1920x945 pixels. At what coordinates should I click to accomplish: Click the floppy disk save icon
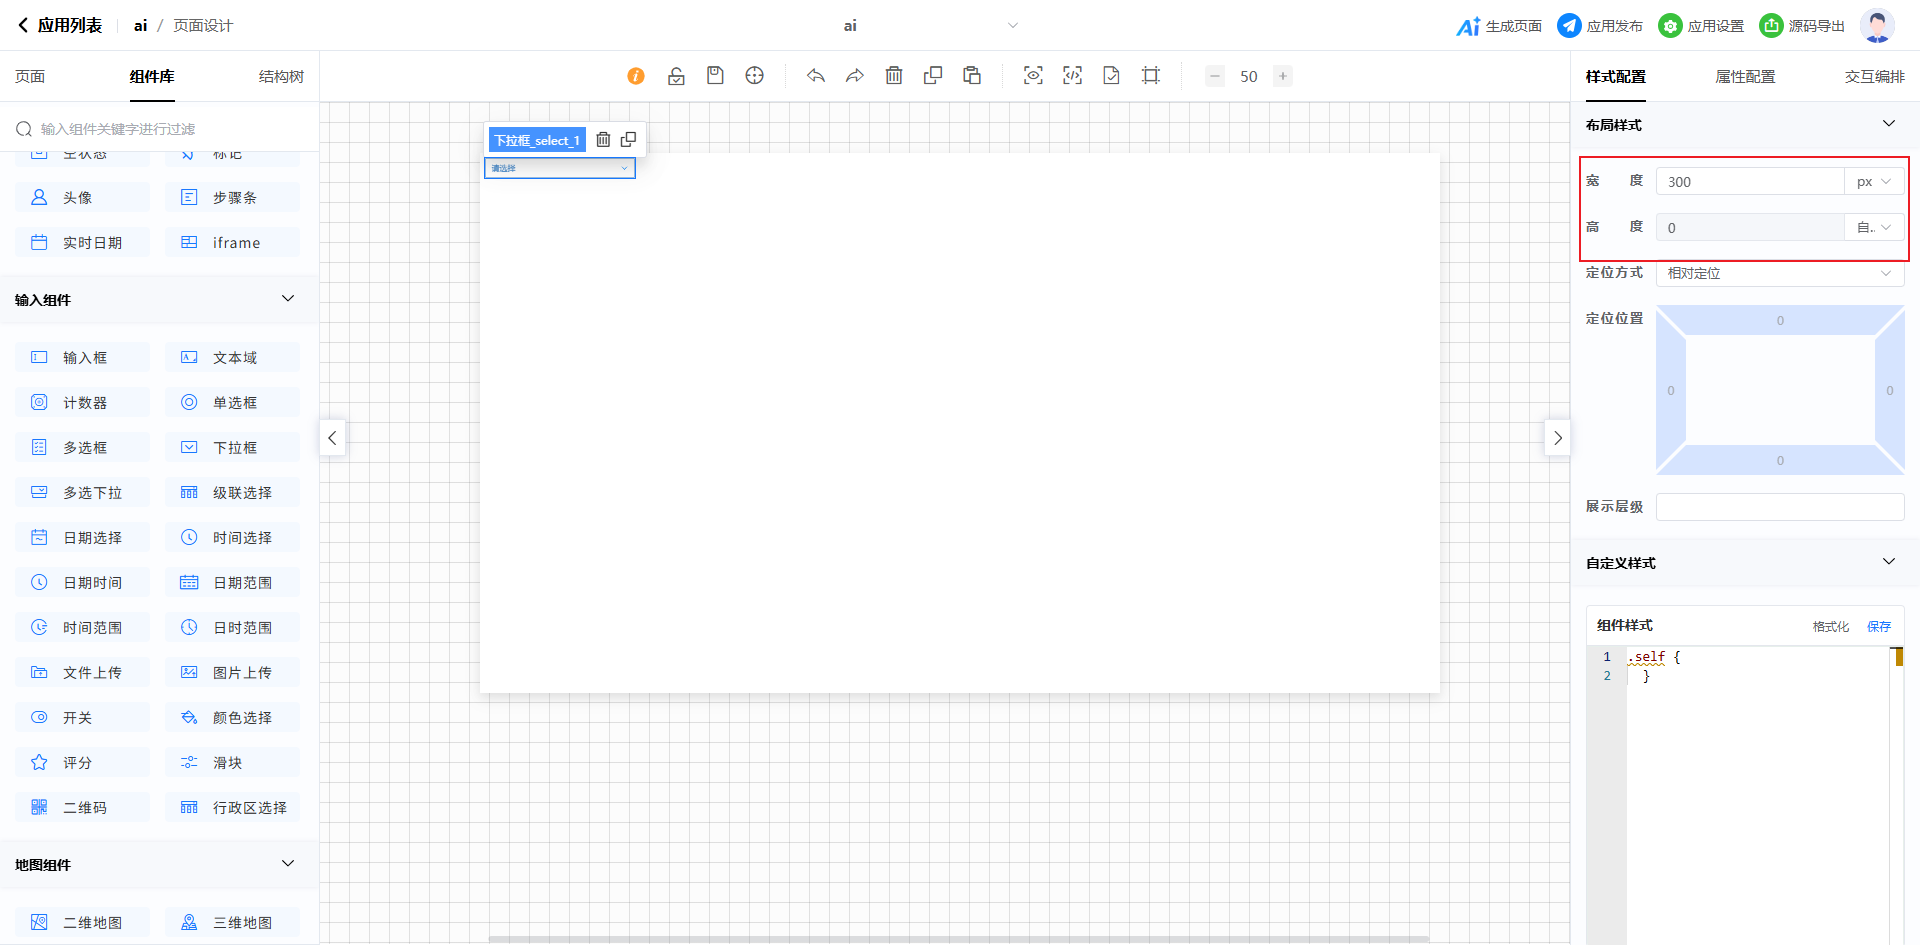click(x=715, y=76)
